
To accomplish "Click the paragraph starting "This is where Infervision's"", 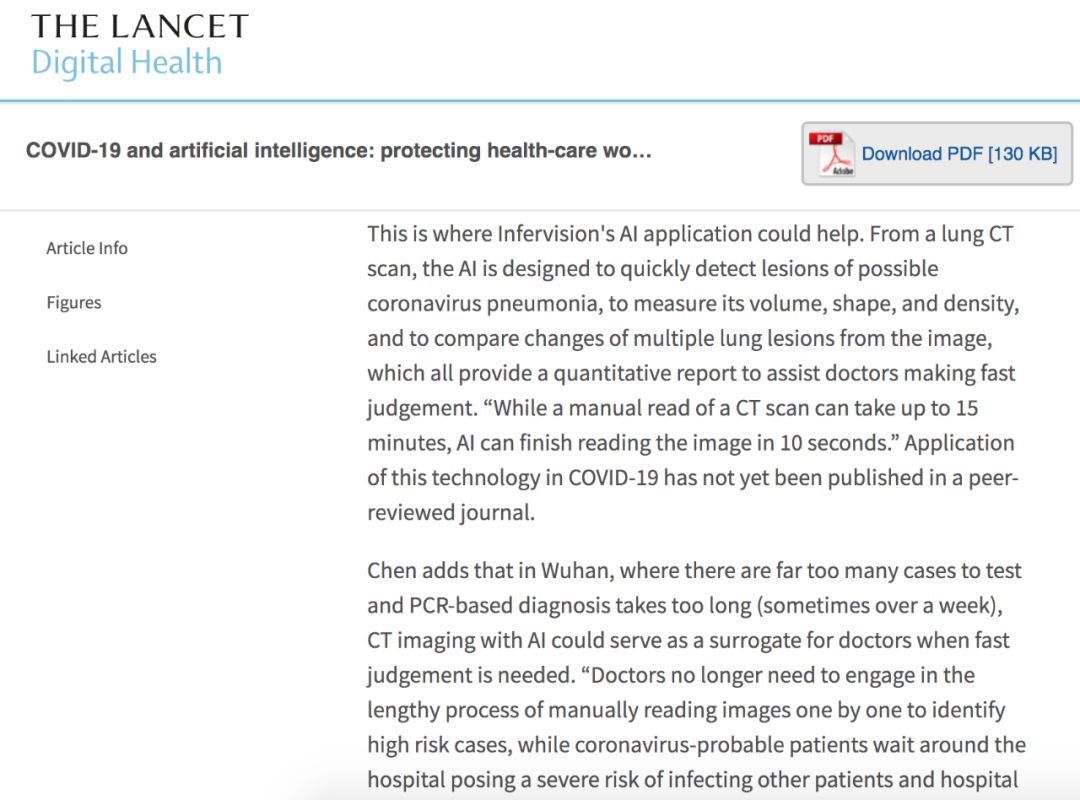I will coord(691,373).
